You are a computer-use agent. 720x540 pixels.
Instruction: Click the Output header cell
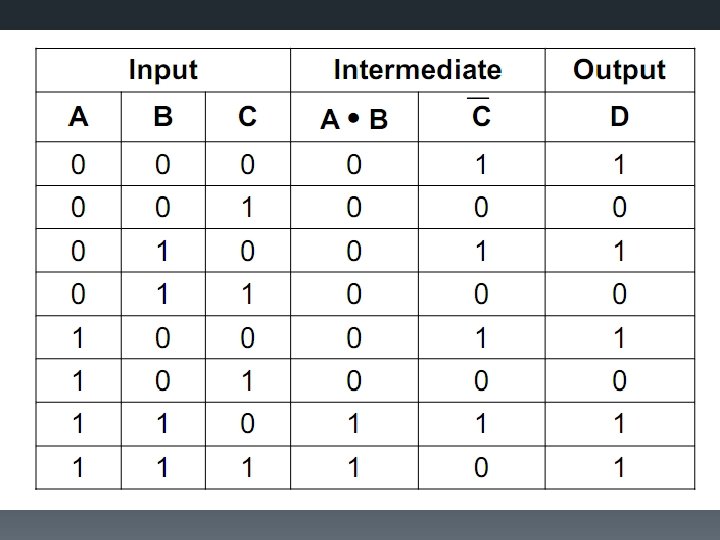tap(619, 70)
